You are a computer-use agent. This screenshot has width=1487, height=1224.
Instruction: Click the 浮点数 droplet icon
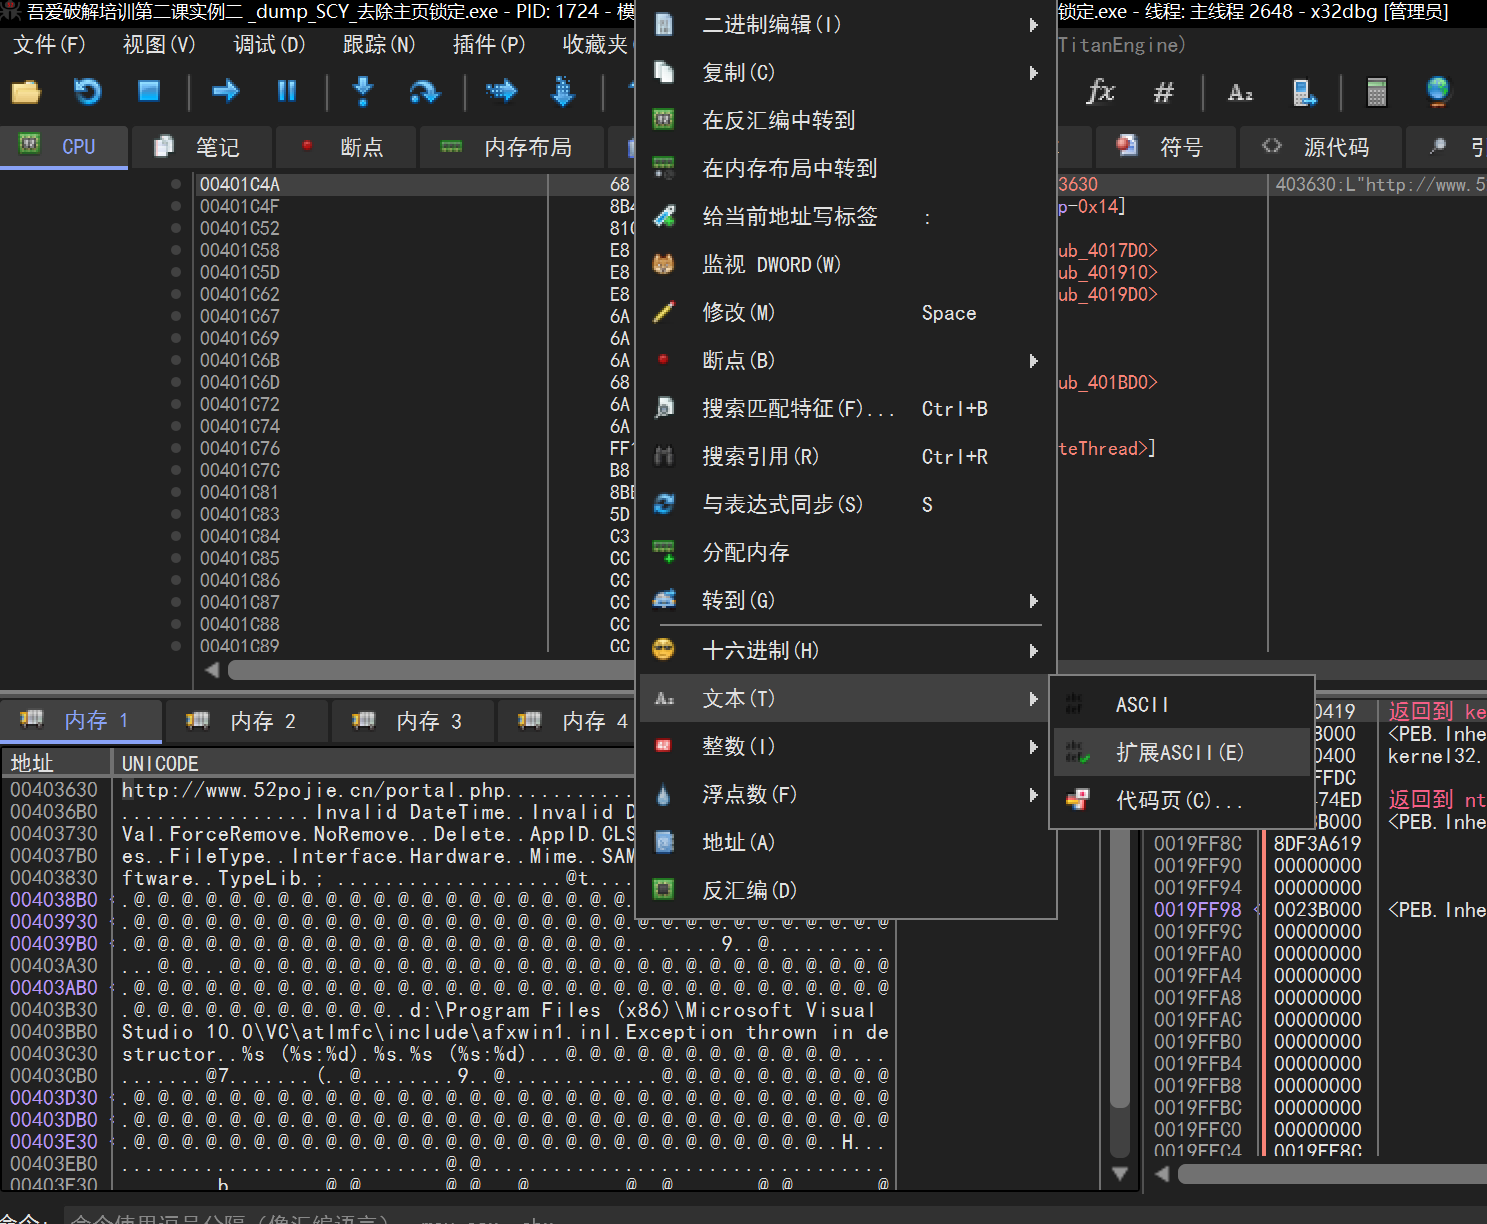pos(664,794)
